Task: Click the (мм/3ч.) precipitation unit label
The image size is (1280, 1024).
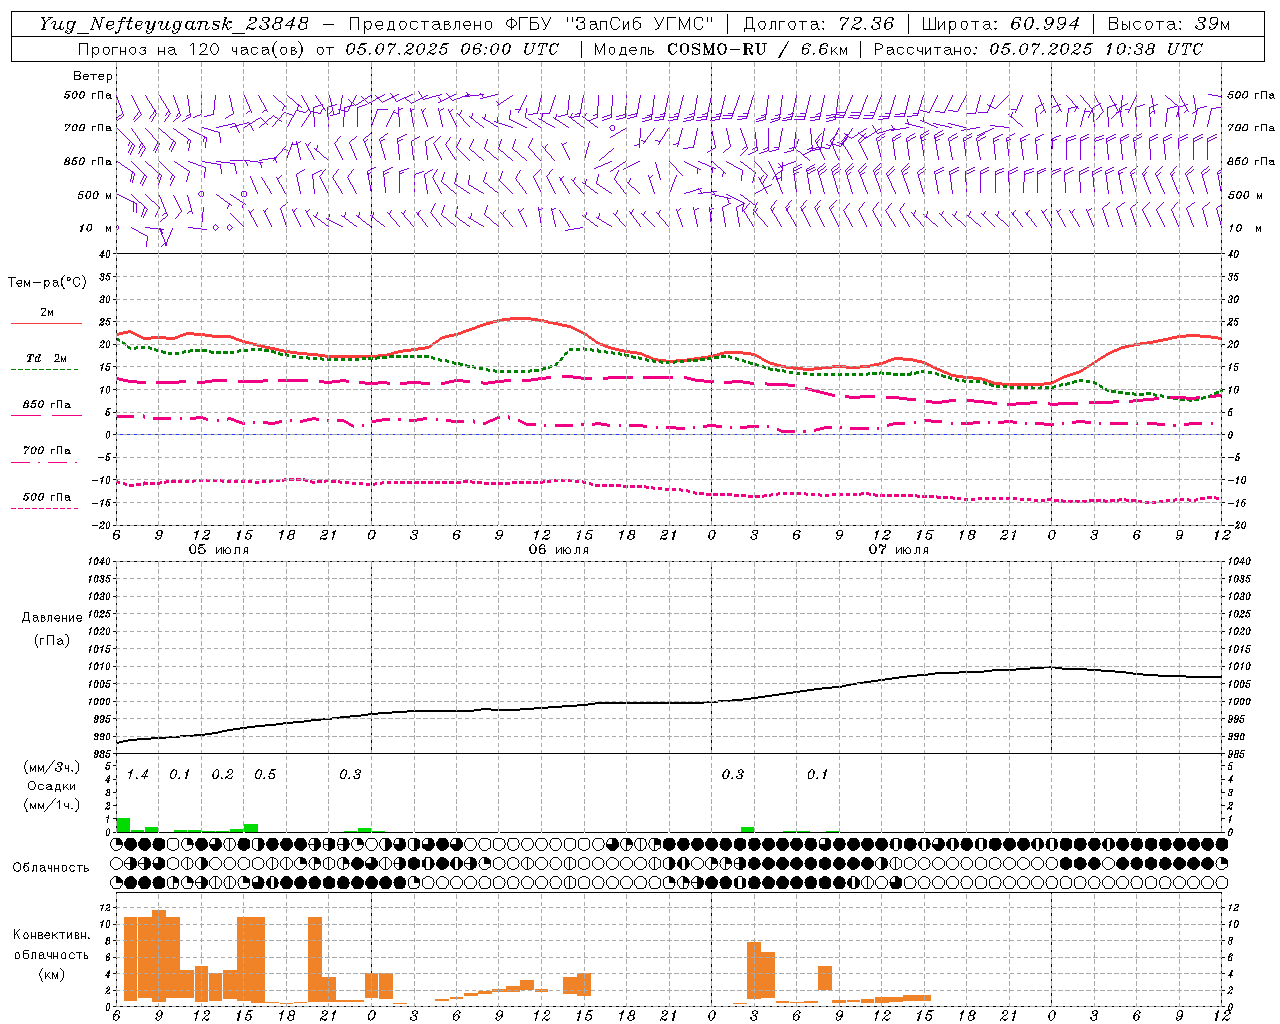Action: click(52, 767)
